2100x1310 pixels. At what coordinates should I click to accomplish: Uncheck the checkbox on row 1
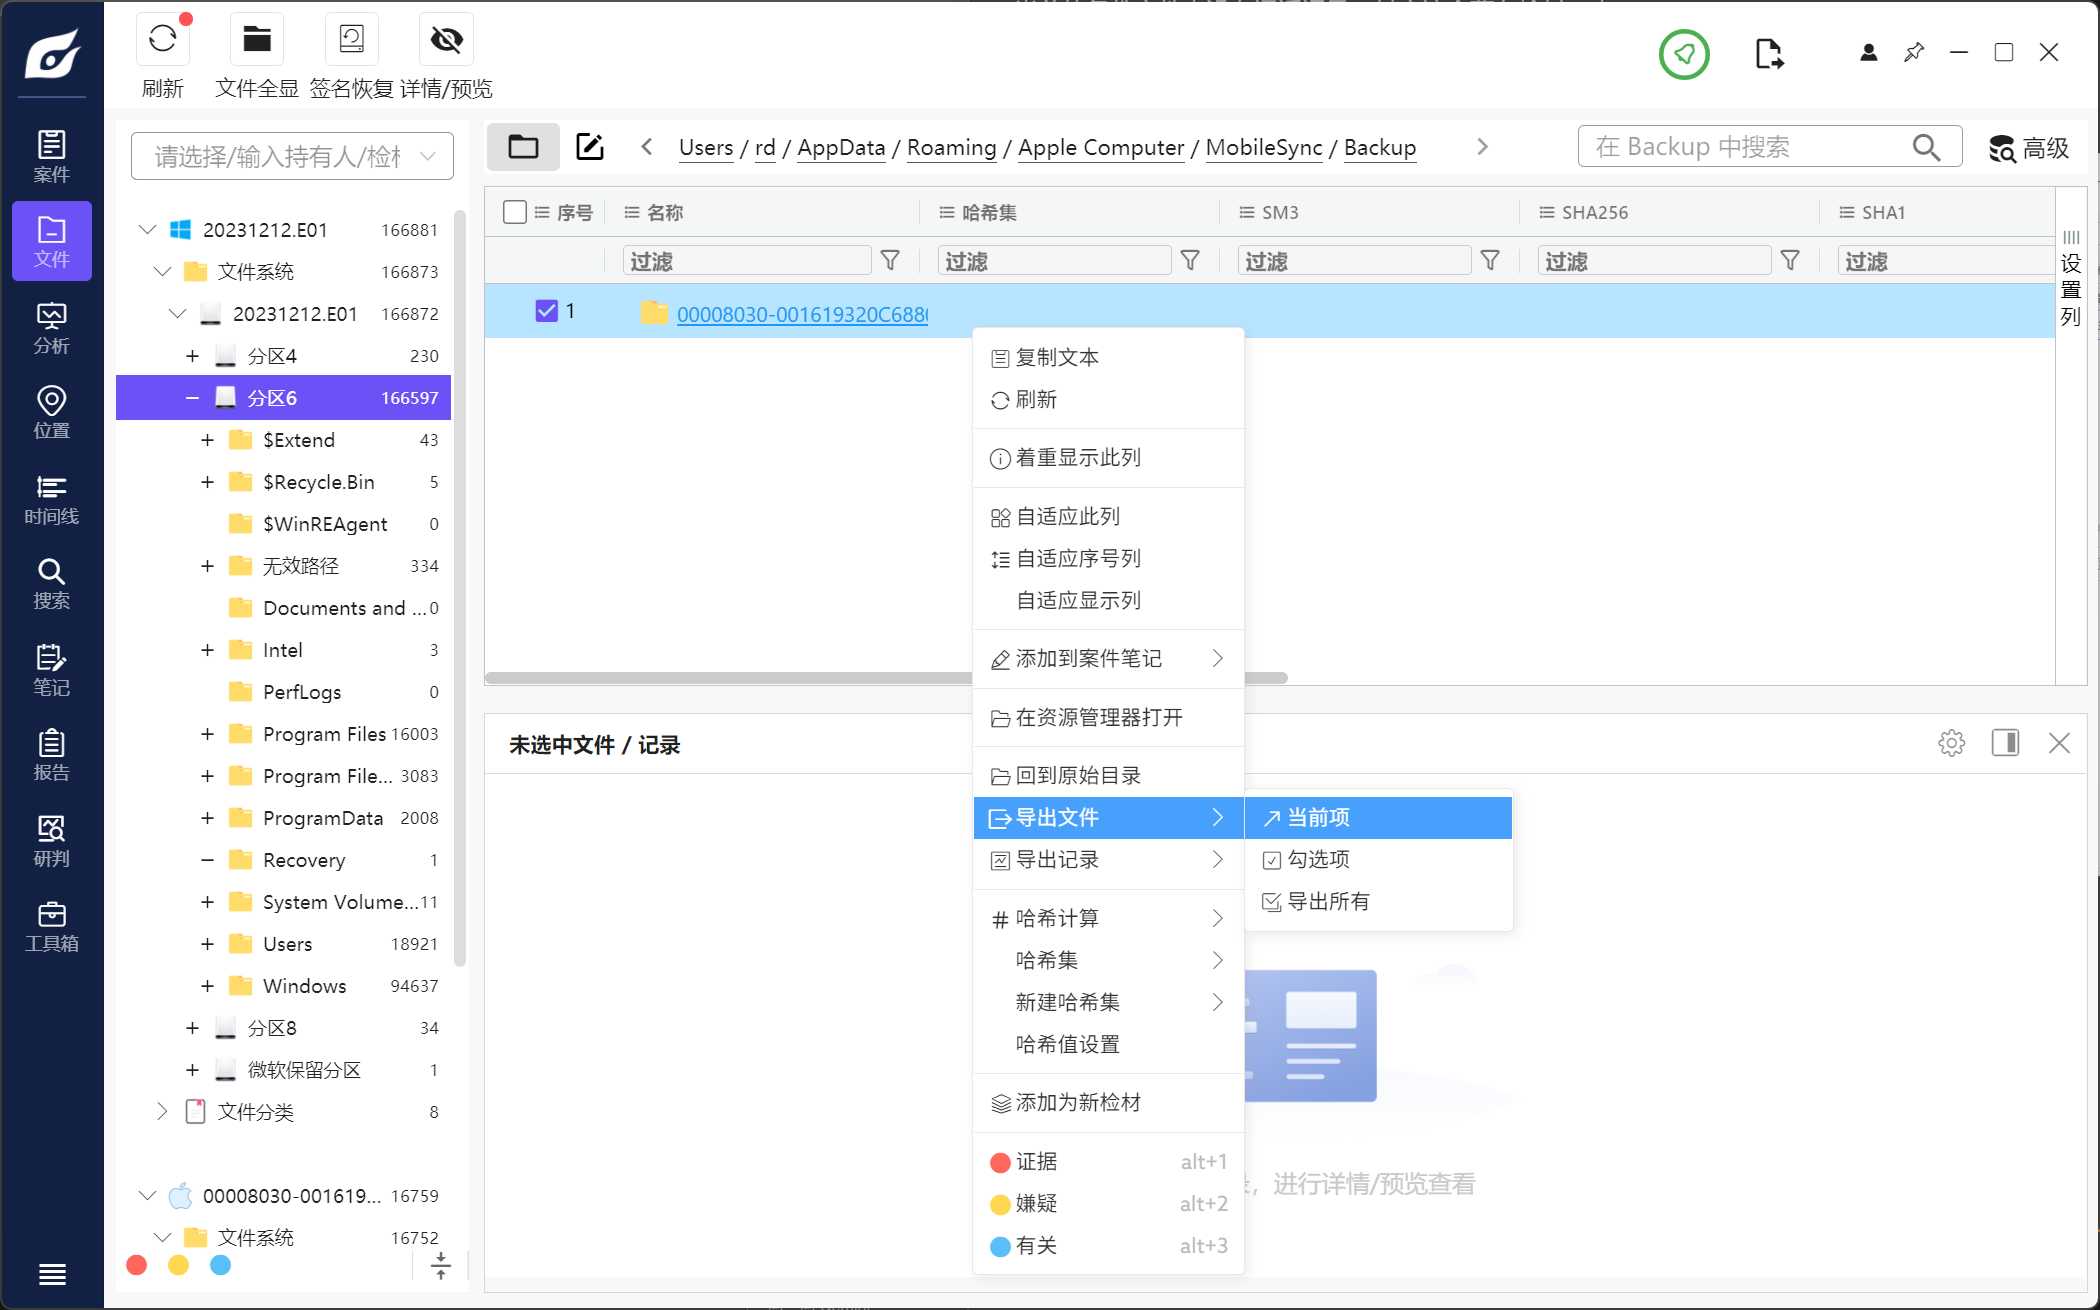(x=546, y=311)
